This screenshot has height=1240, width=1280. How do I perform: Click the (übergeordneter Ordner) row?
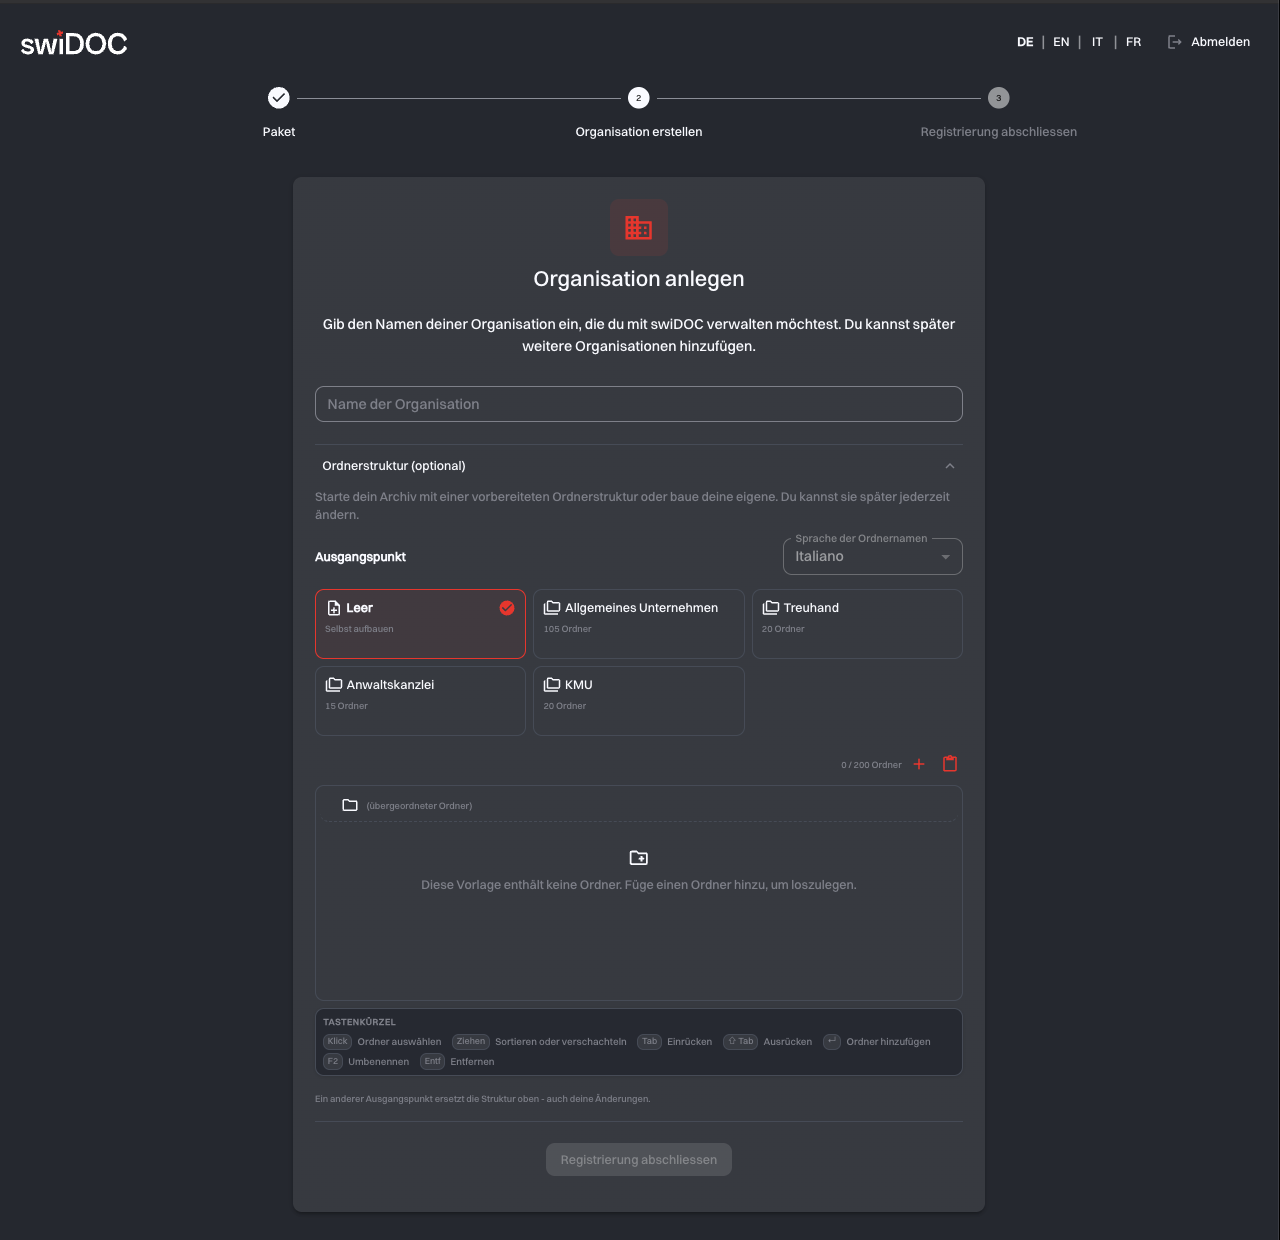(639, 805)
